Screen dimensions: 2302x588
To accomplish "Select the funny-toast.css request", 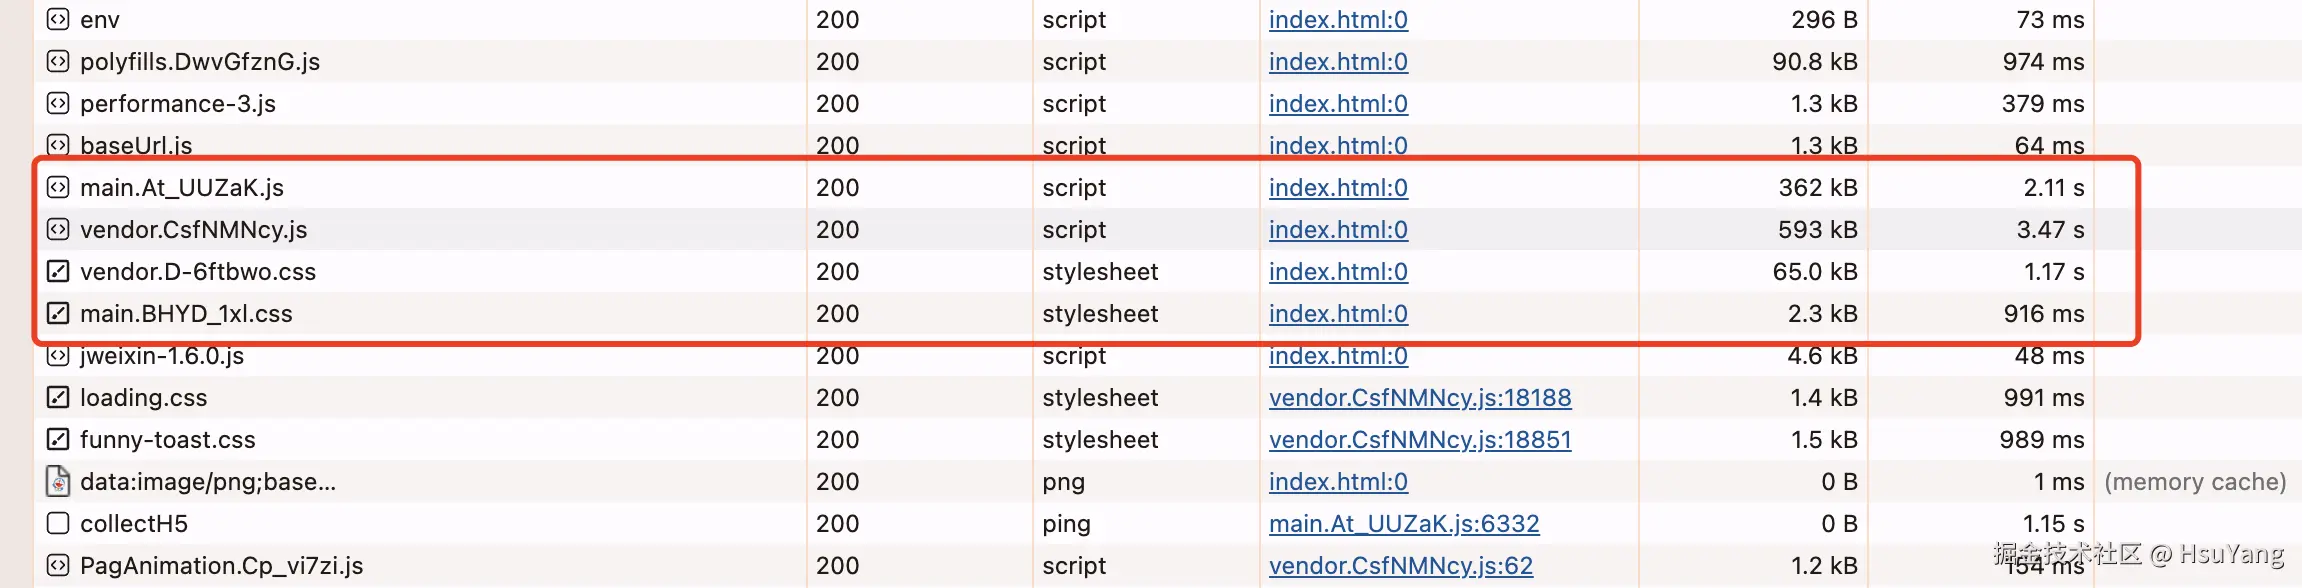I will pyautogui.click(x=168, y=439).
